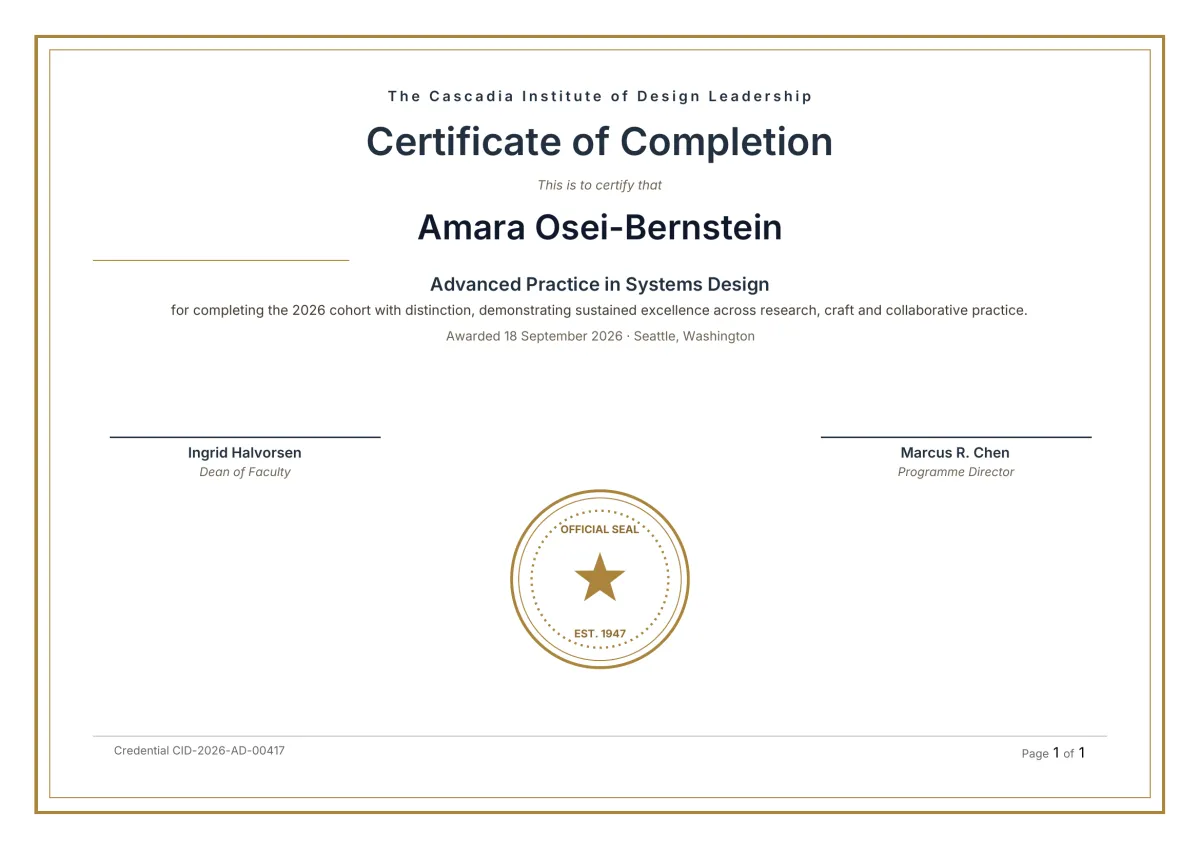This screenshot has width=1200, height=849.
Task: Select recipient name Amara Osei-Bernstein
Action: [x=600, y=227]
